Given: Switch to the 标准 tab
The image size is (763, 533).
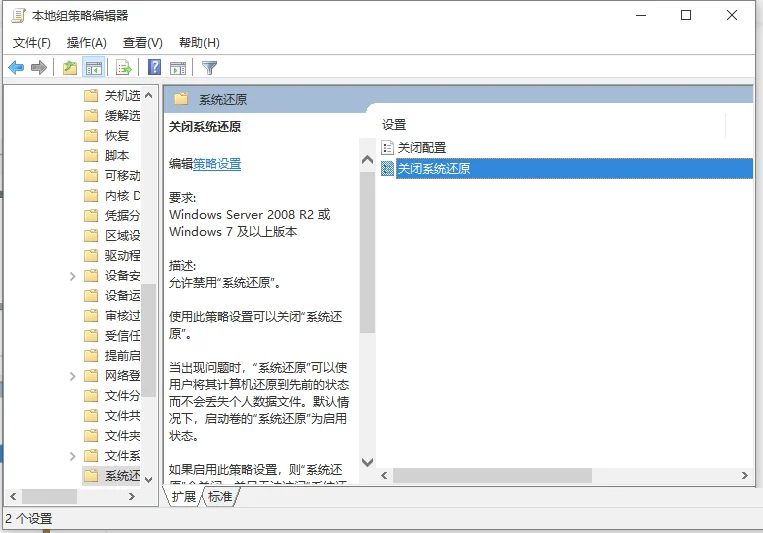Looking at the screenshot, I should (220, 496).
